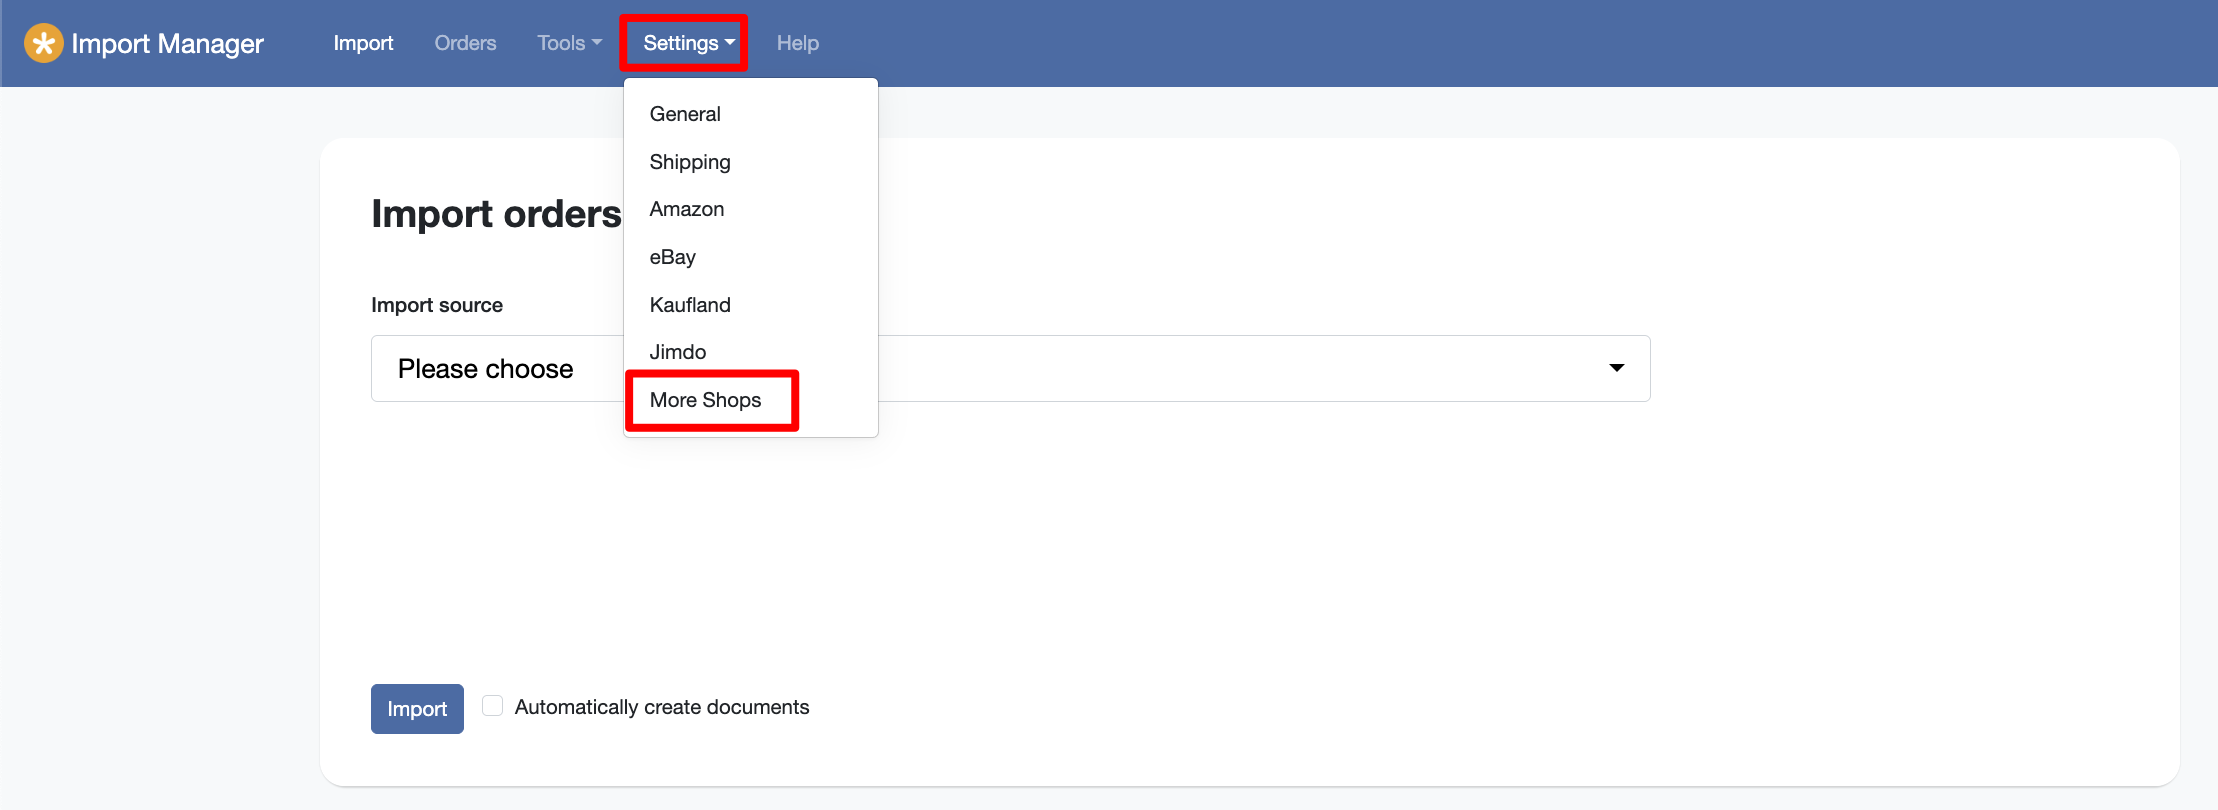Screen dimensions: 2218x810
Task: Choose Amazon in Settings menu
Action: pos(687,209)
